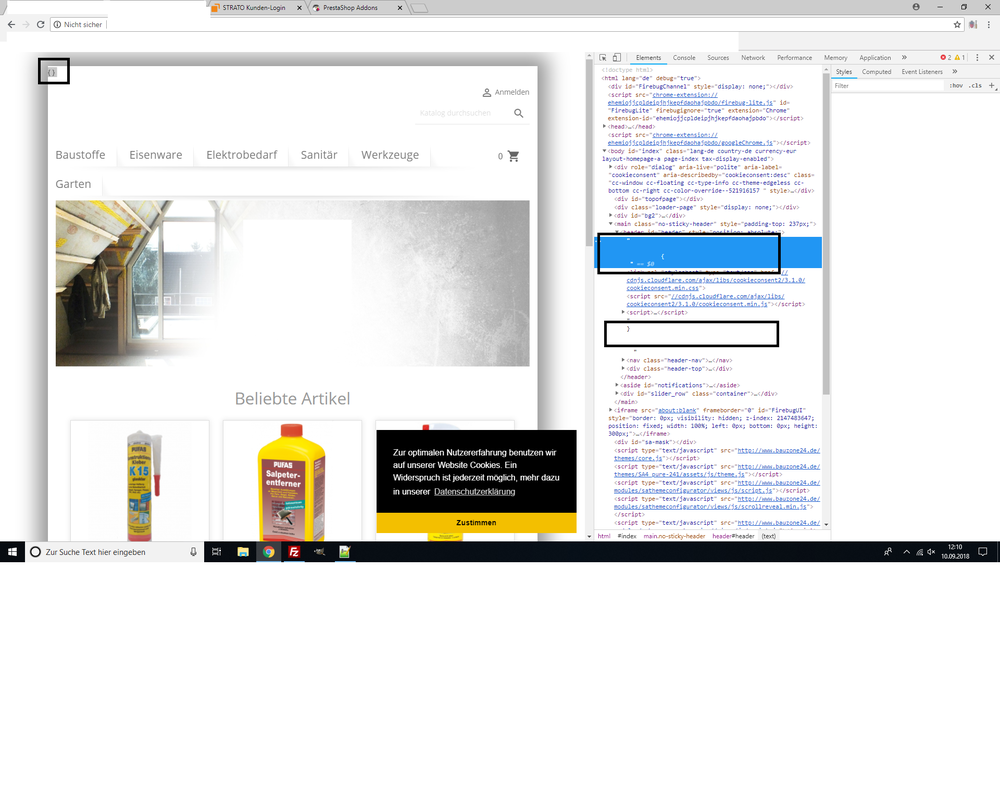Image resolution: width=1000 pixels, height=785 pixels.
Task: Launch FileZilla from the taskbar
Action: point(293,551)
